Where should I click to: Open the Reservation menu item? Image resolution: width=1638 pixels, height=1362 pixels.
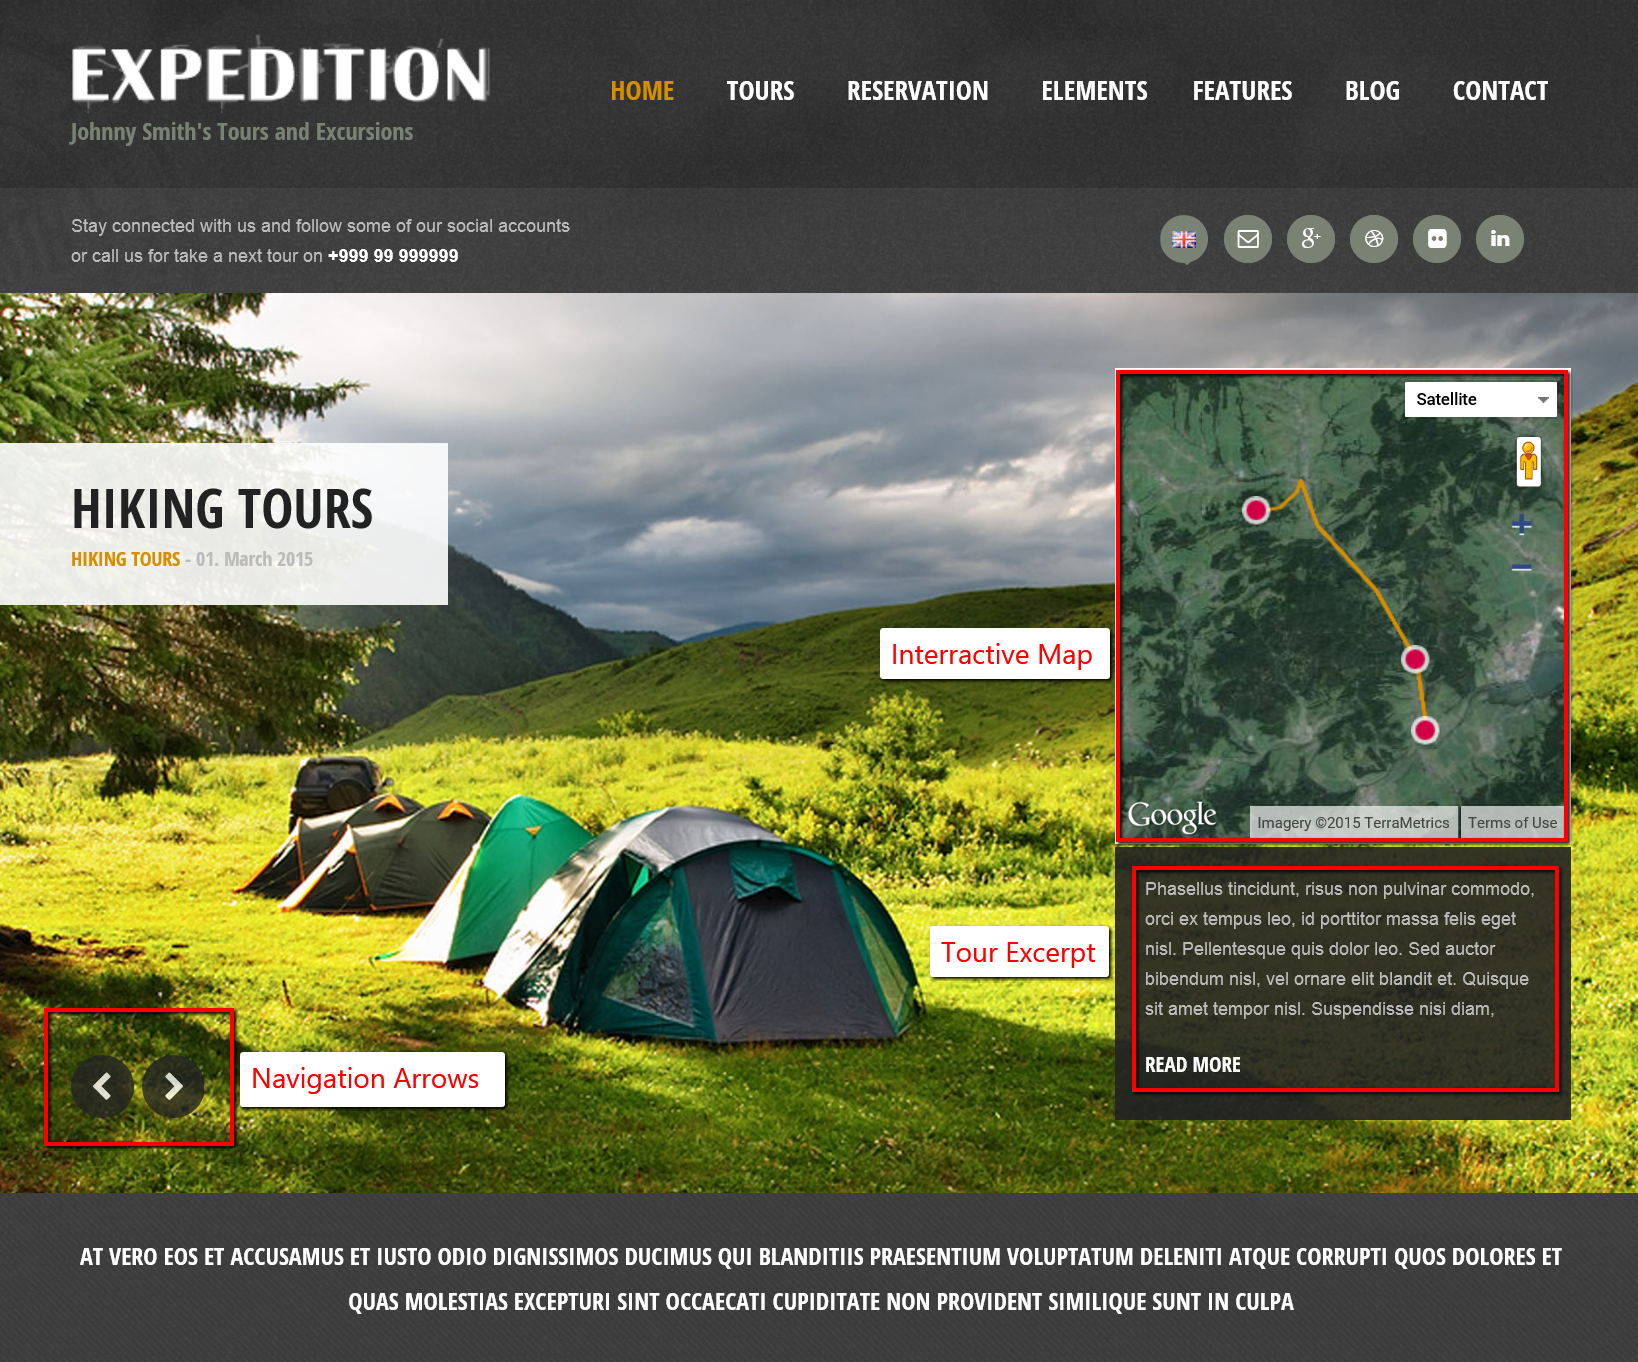click(917, 91)
